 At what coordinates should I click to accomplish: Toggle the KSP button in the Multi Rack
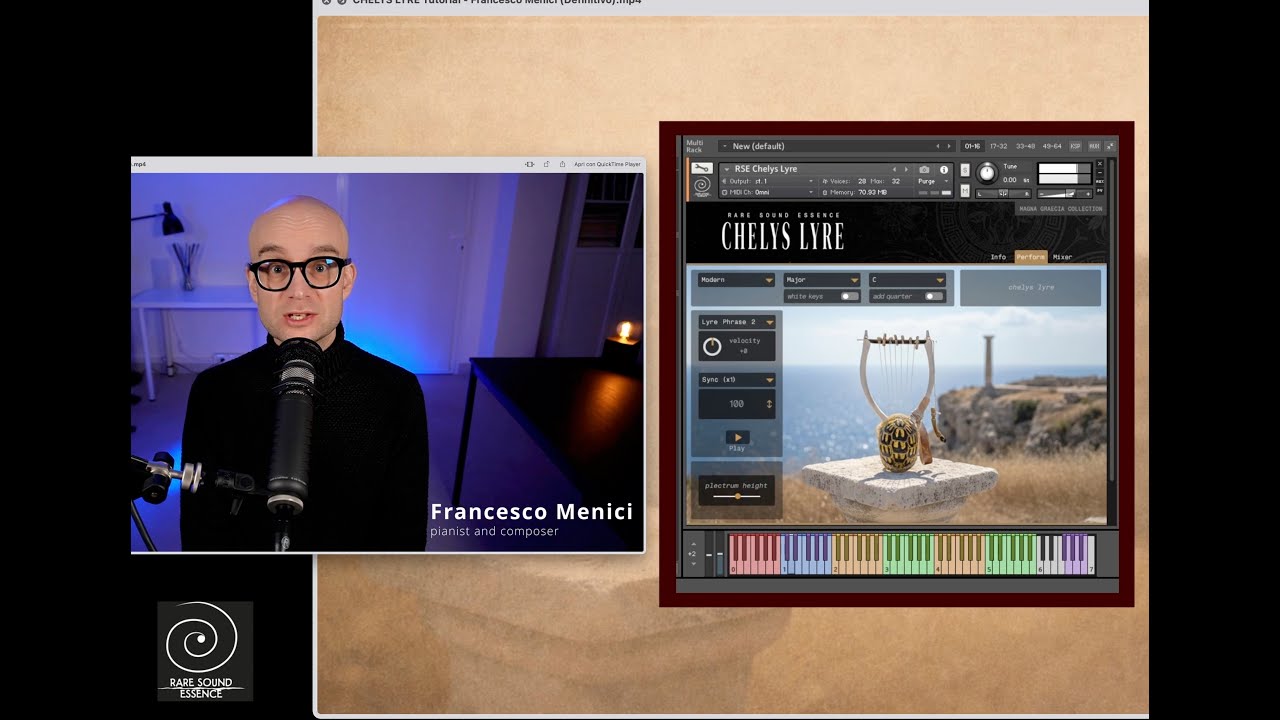(x=1075, y=146)
